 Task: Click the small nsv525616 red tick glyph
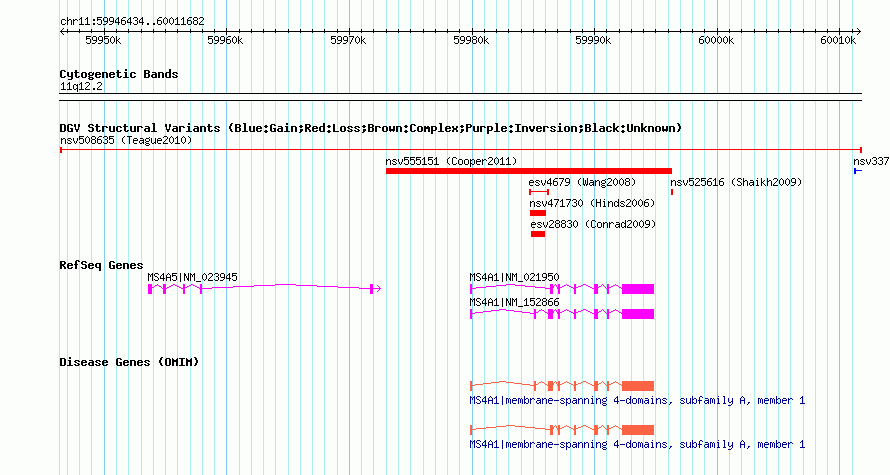[672, 192]
